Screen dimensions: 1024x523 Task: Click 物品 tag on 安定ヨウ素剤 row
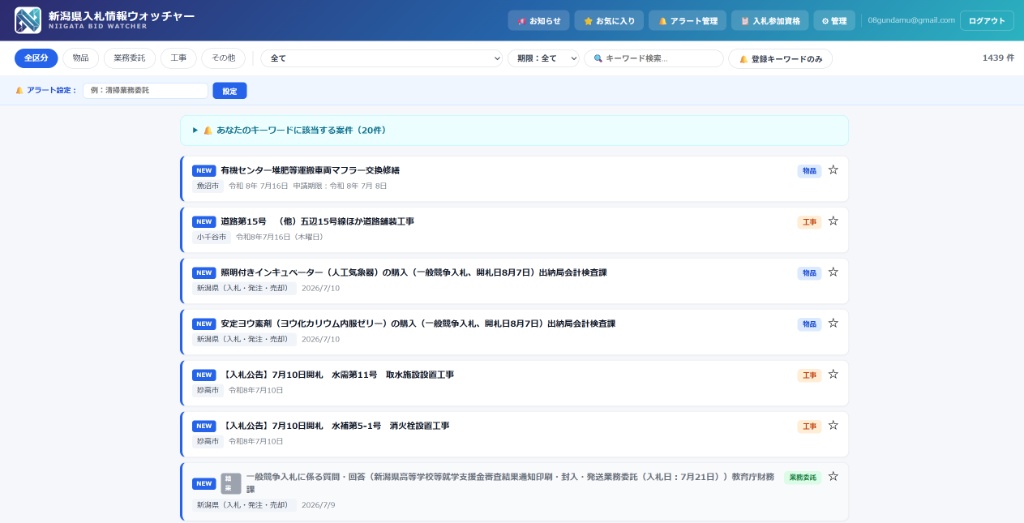(x=809, y=324)
